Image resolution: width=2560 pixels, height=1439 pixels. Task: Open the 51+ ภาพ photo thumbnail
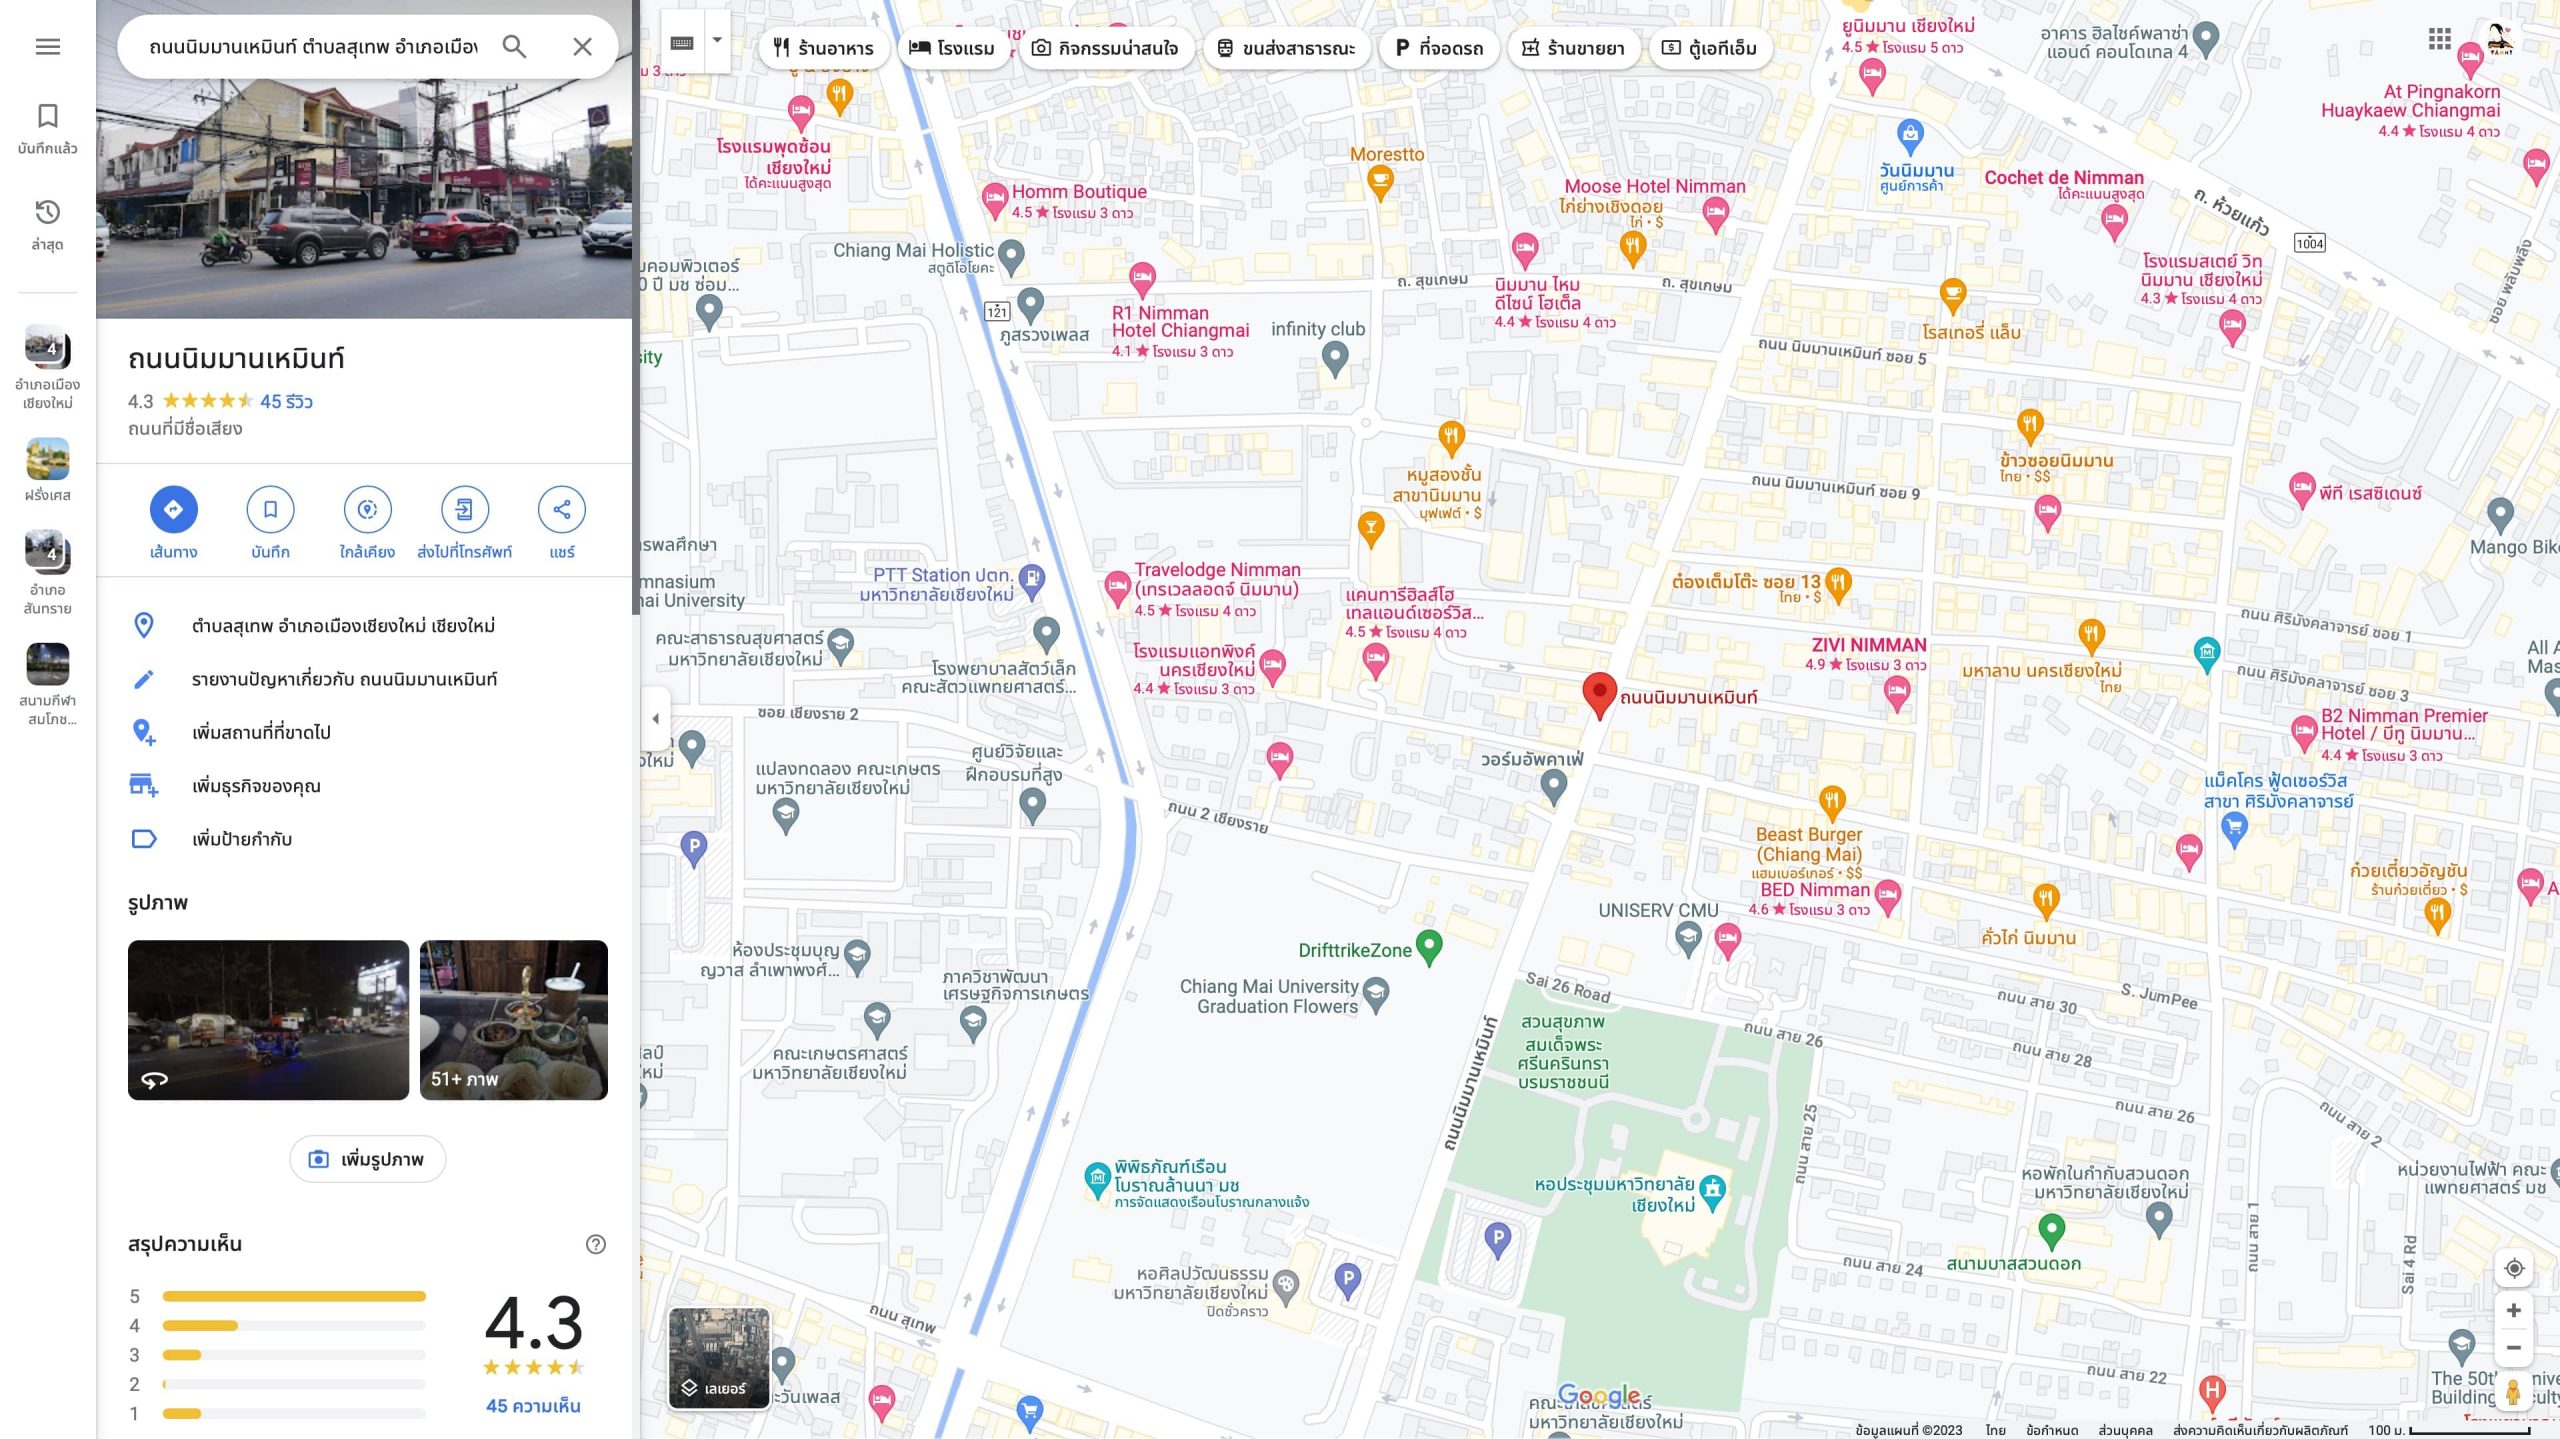point(514,1019)
